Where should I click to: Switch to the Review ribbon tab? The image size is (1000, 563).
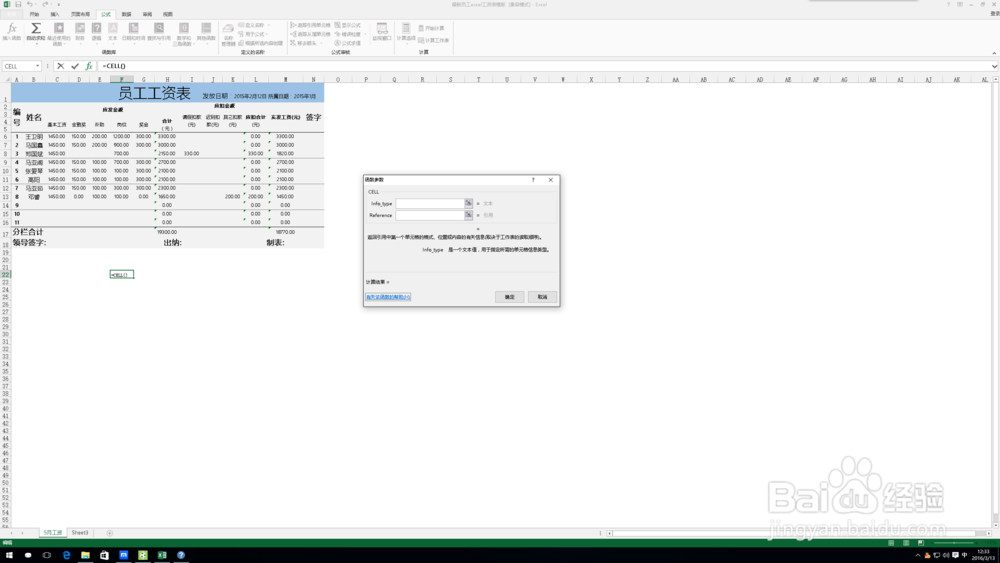tap(147, 14)
